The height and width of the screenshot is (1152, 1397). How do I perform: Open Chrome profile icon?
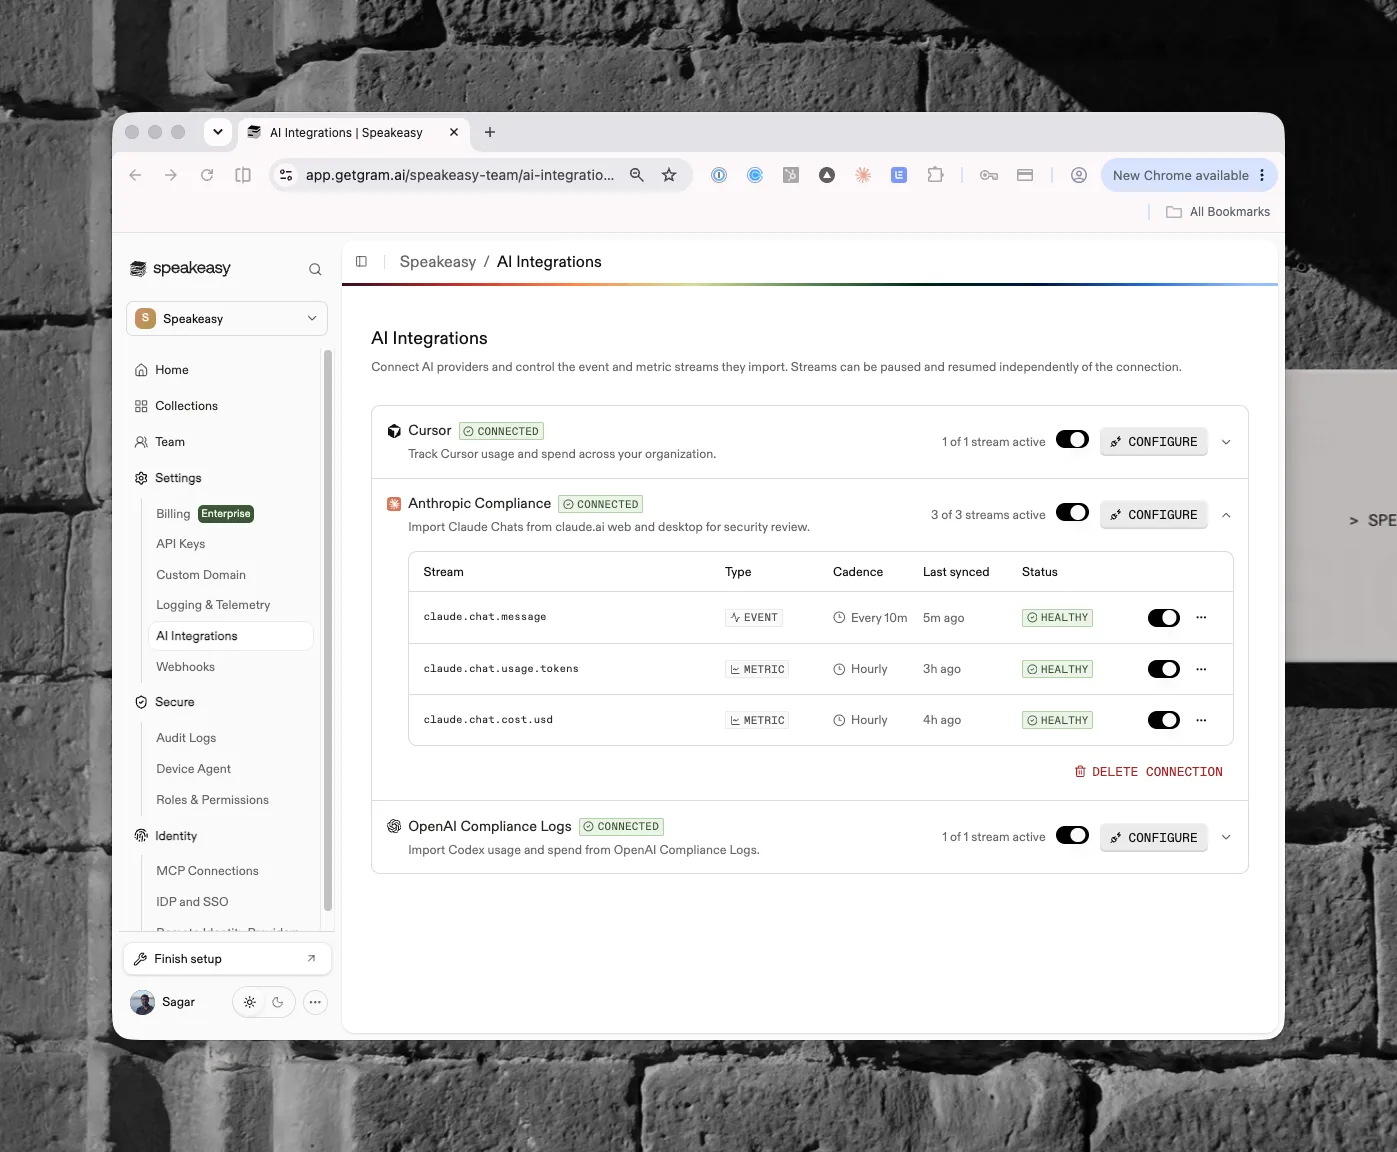click(x=1079, y=175)
